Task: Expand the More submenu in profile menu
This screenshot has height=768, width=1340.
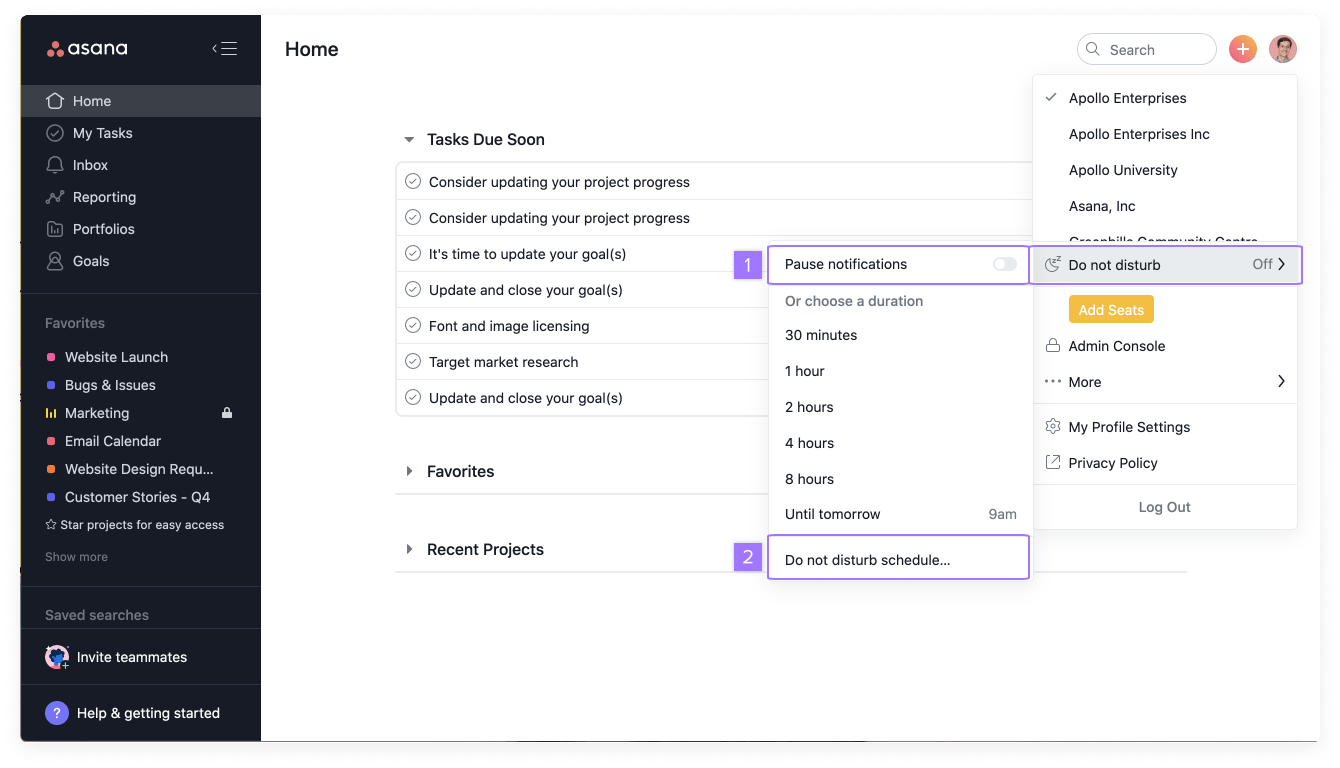Action: [1165, 382]
